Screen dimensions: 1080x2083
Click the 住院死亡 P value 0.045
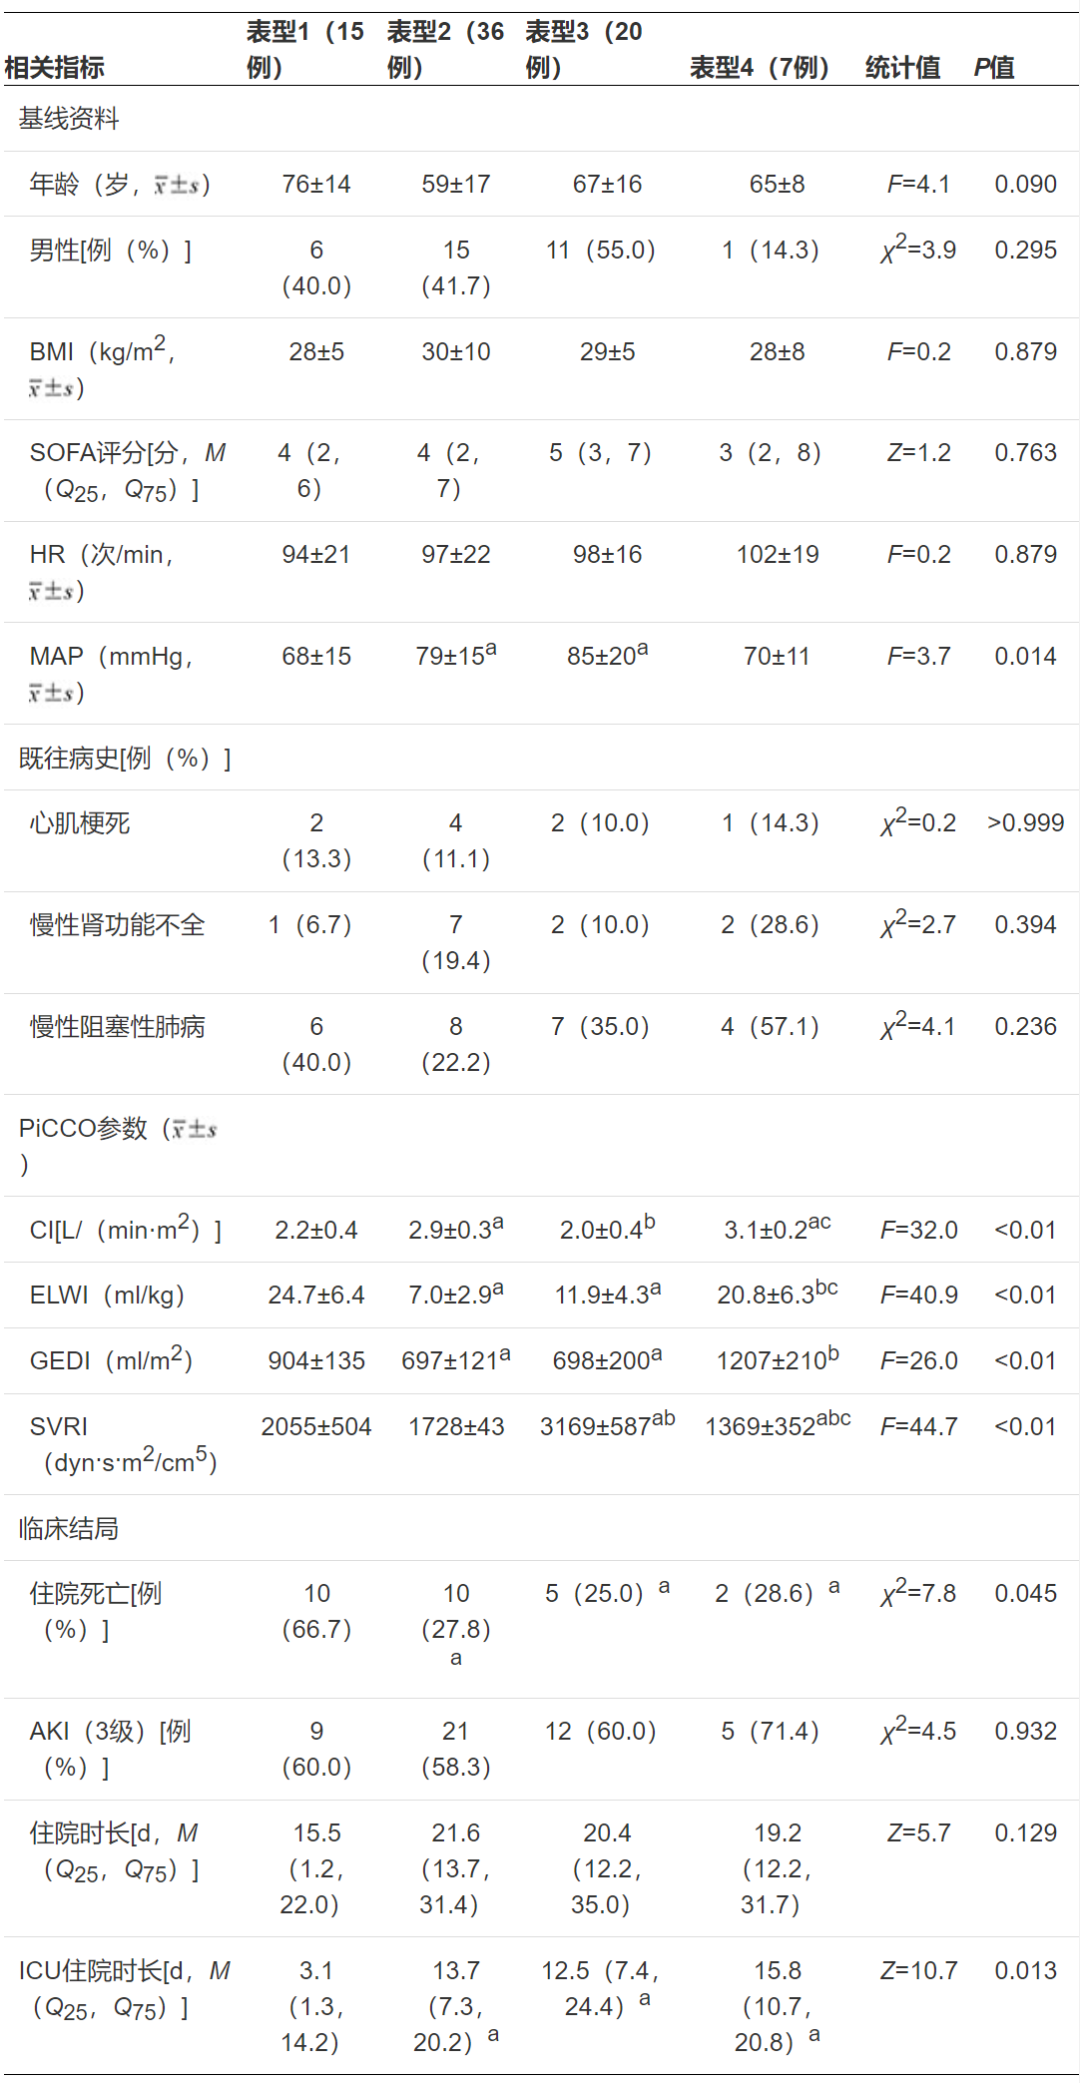[x=1025, y=1593]
